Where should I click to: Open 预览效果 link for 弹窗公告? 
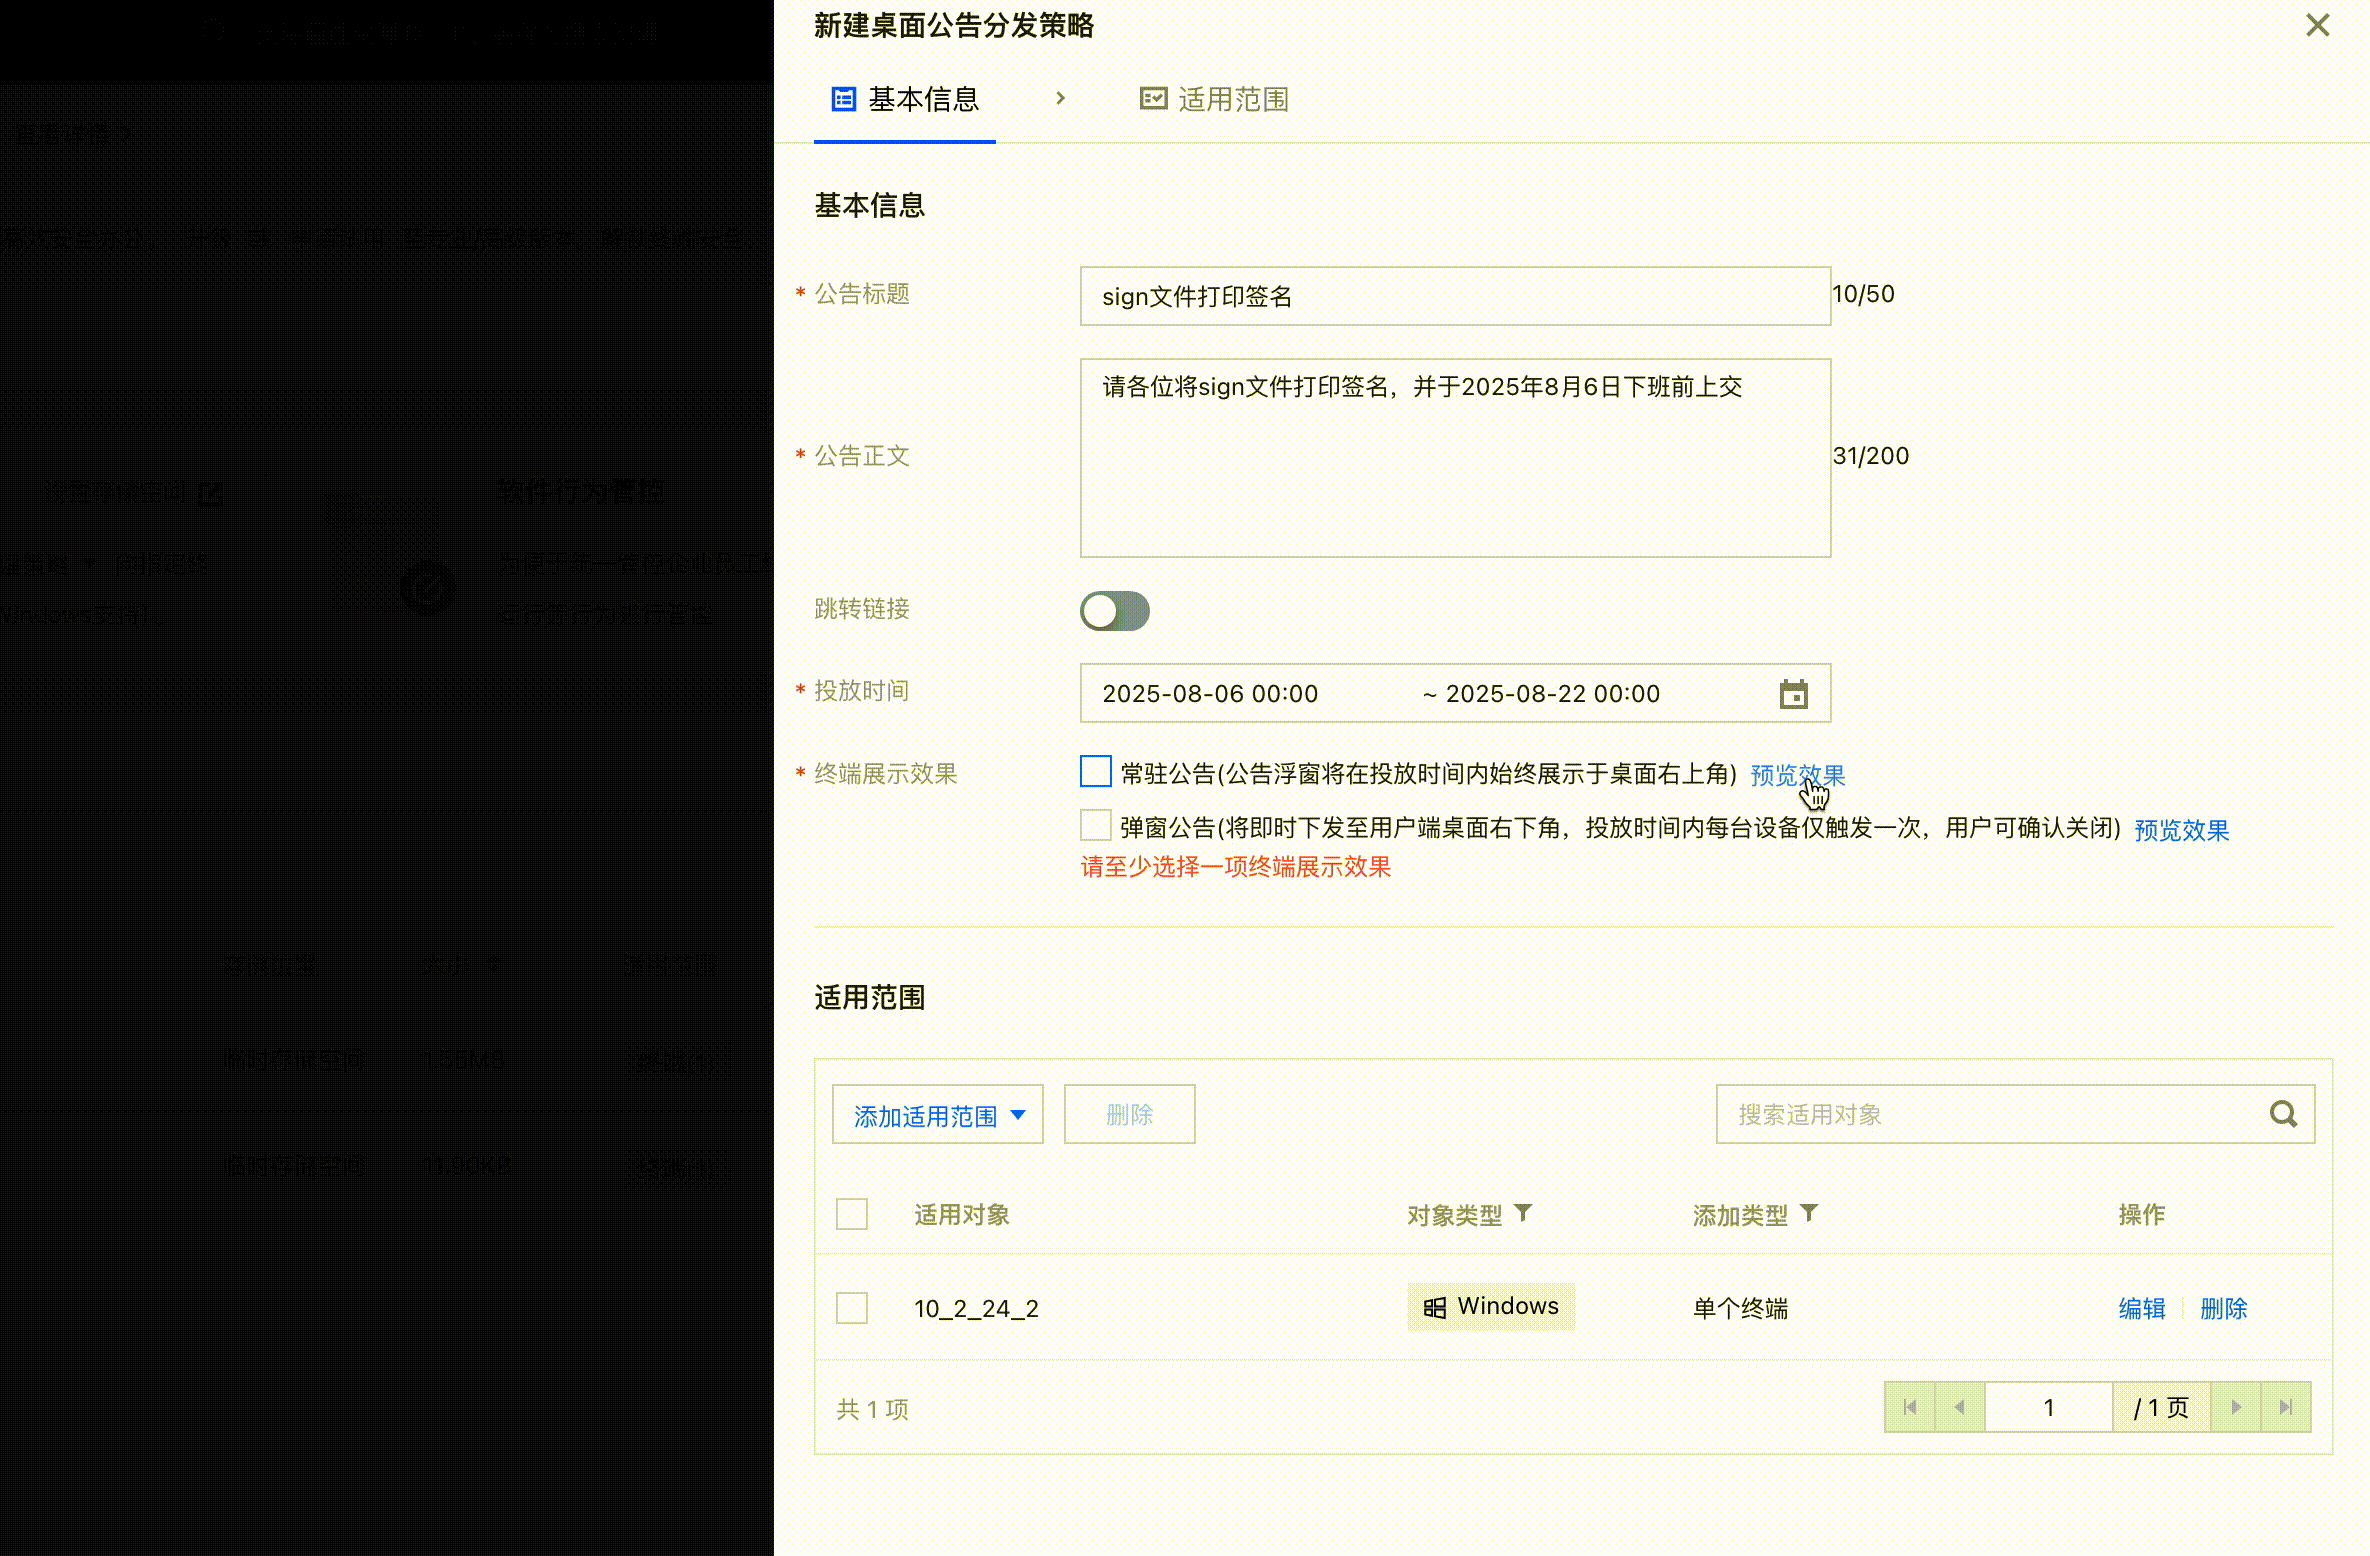pyautogui.click(x=2181, y=830)
